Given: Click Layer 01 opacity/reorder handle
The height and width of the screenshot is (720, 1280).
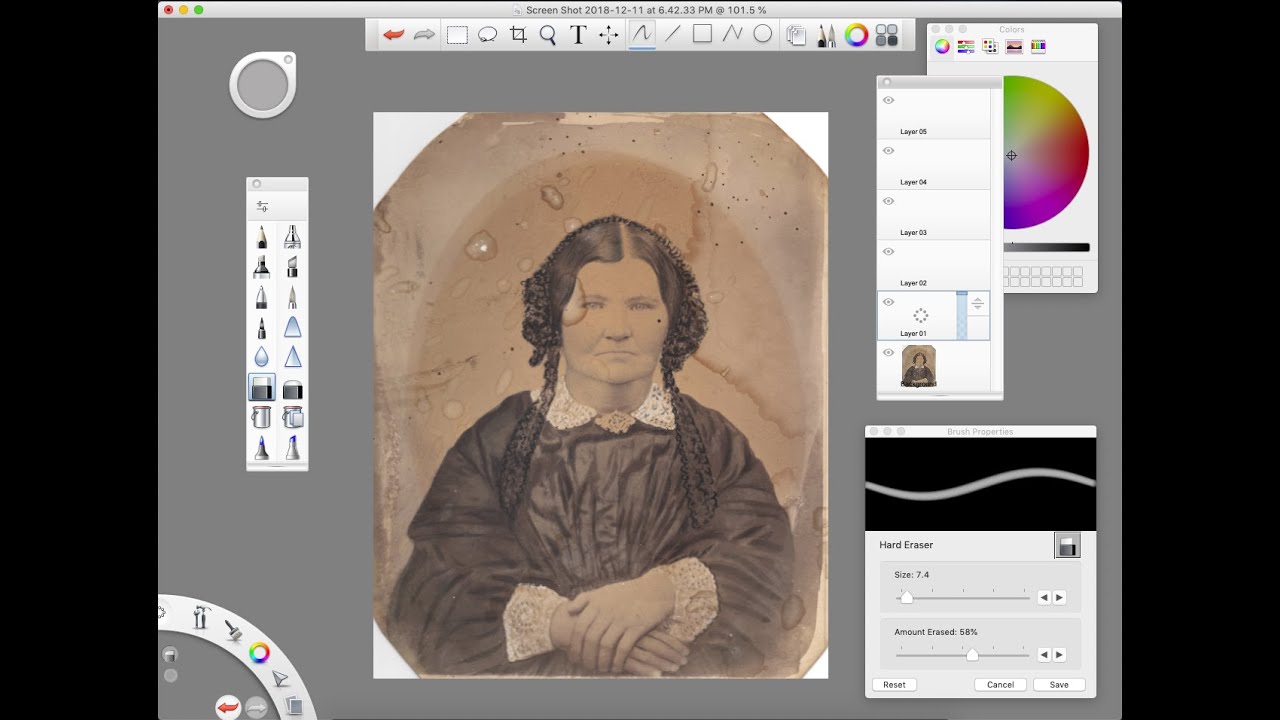Looking at the screenshot, I should click(x=978, y=304).
